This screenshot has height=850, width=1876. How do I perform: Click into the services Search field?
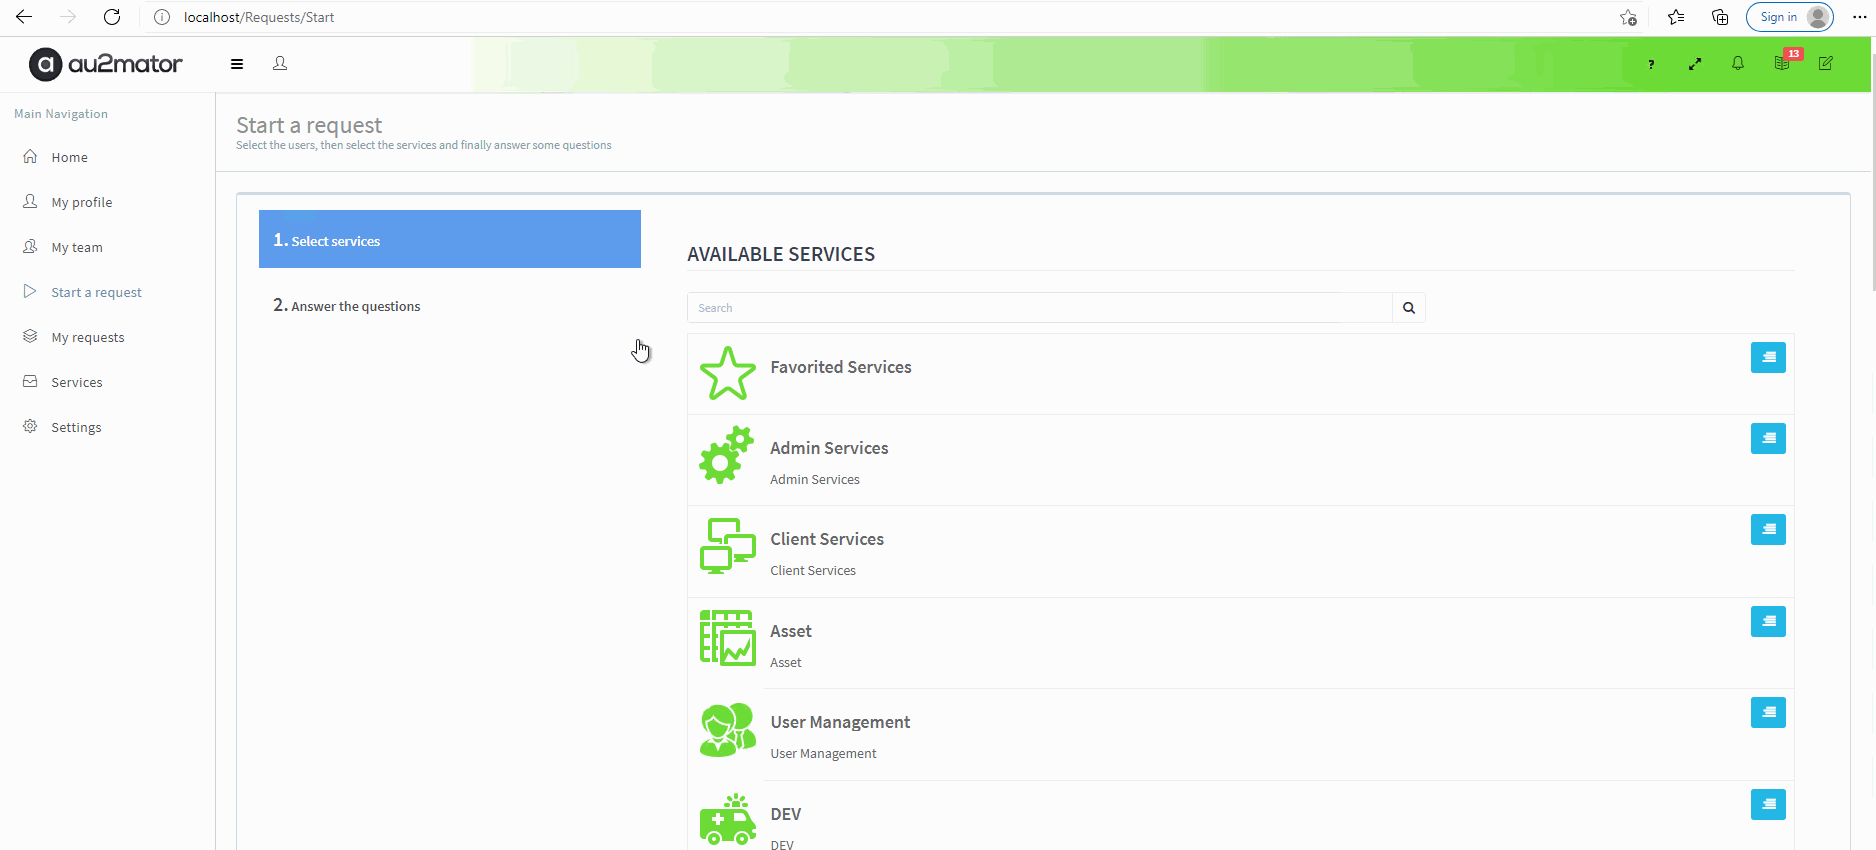pyautogui.click(x=1039, y=308)
